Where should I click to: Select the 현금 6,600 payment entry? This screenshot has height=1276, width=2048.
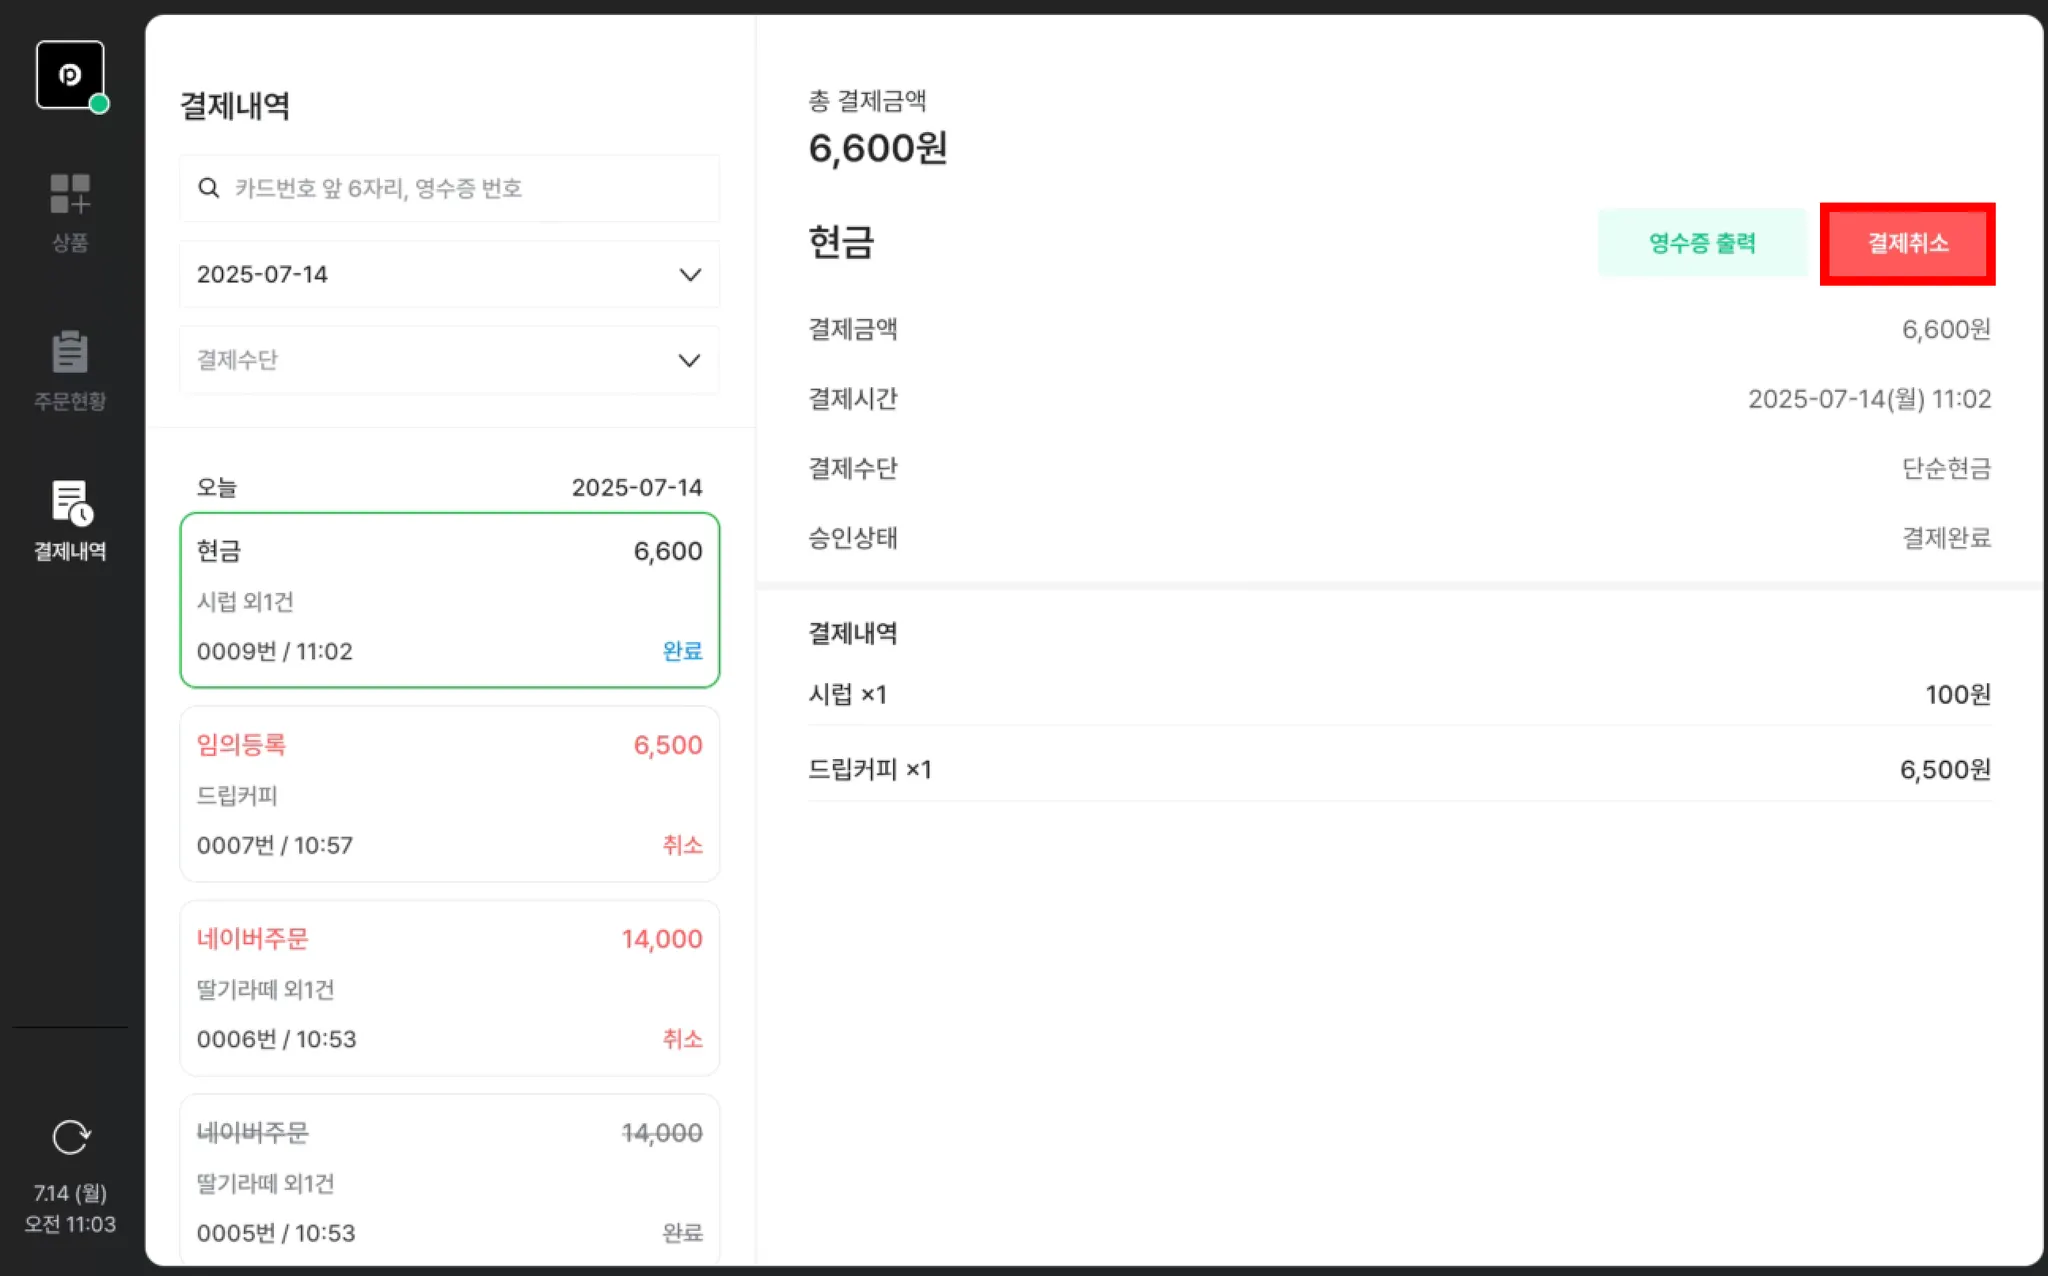click(x=448, y=600)
